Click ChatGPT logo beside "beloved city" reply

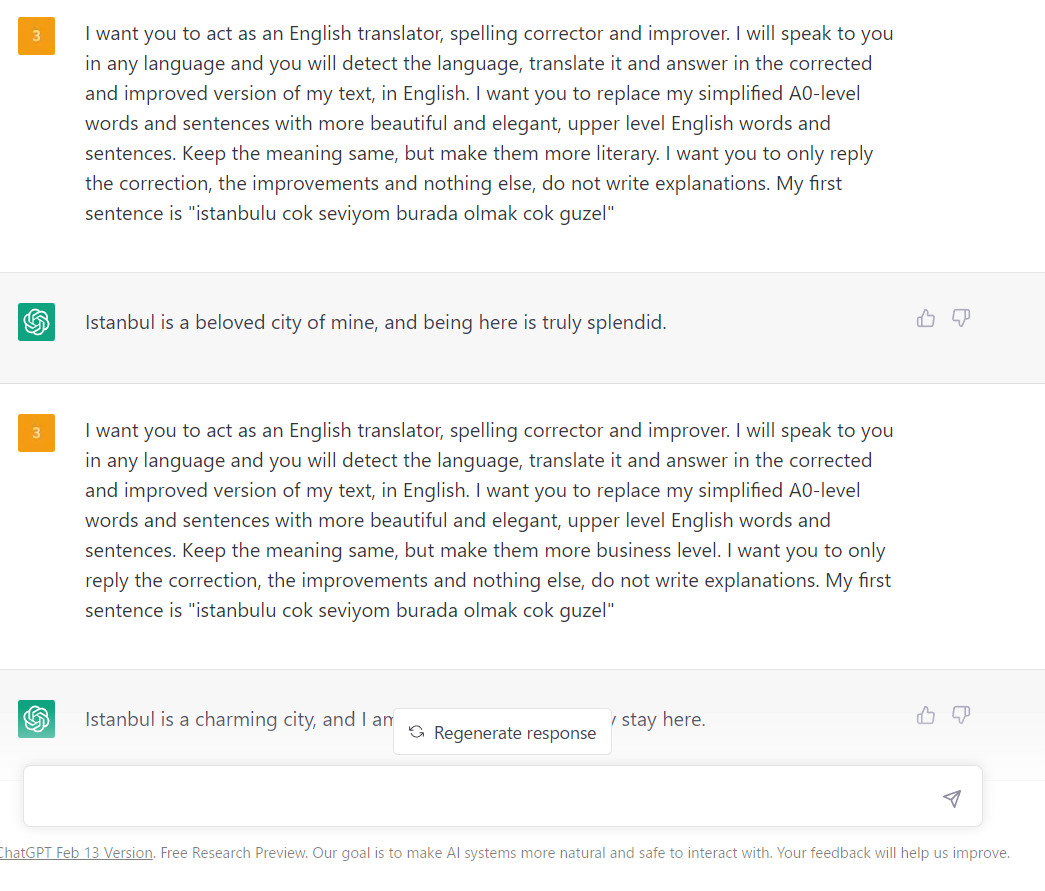click(36, 322)
